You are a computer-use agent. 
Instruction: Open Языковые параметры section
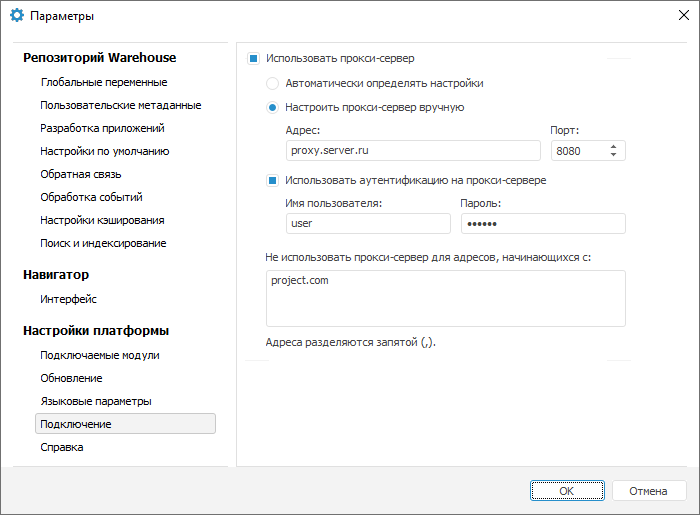click(x=96, y=401)
